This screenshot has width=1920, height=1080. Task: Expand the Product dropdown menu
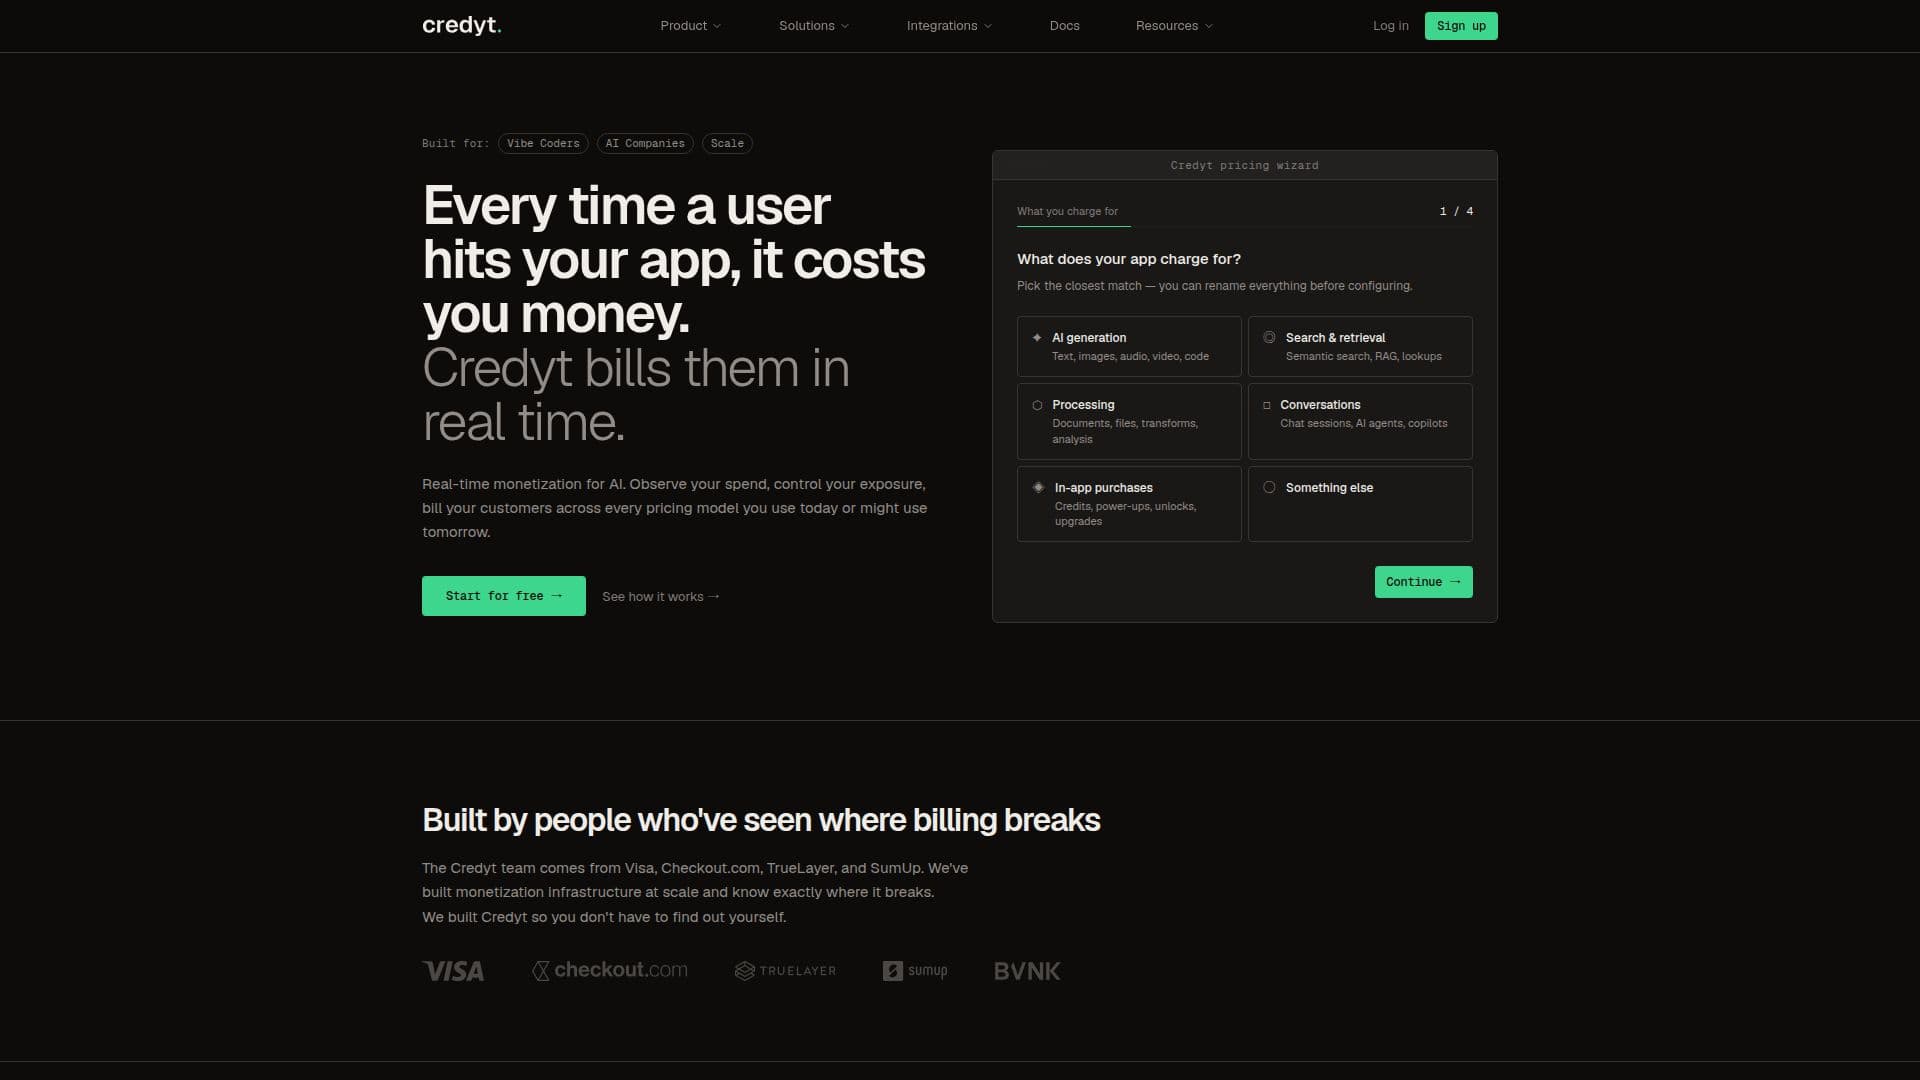pyautogui.click(x=690, y=26)
